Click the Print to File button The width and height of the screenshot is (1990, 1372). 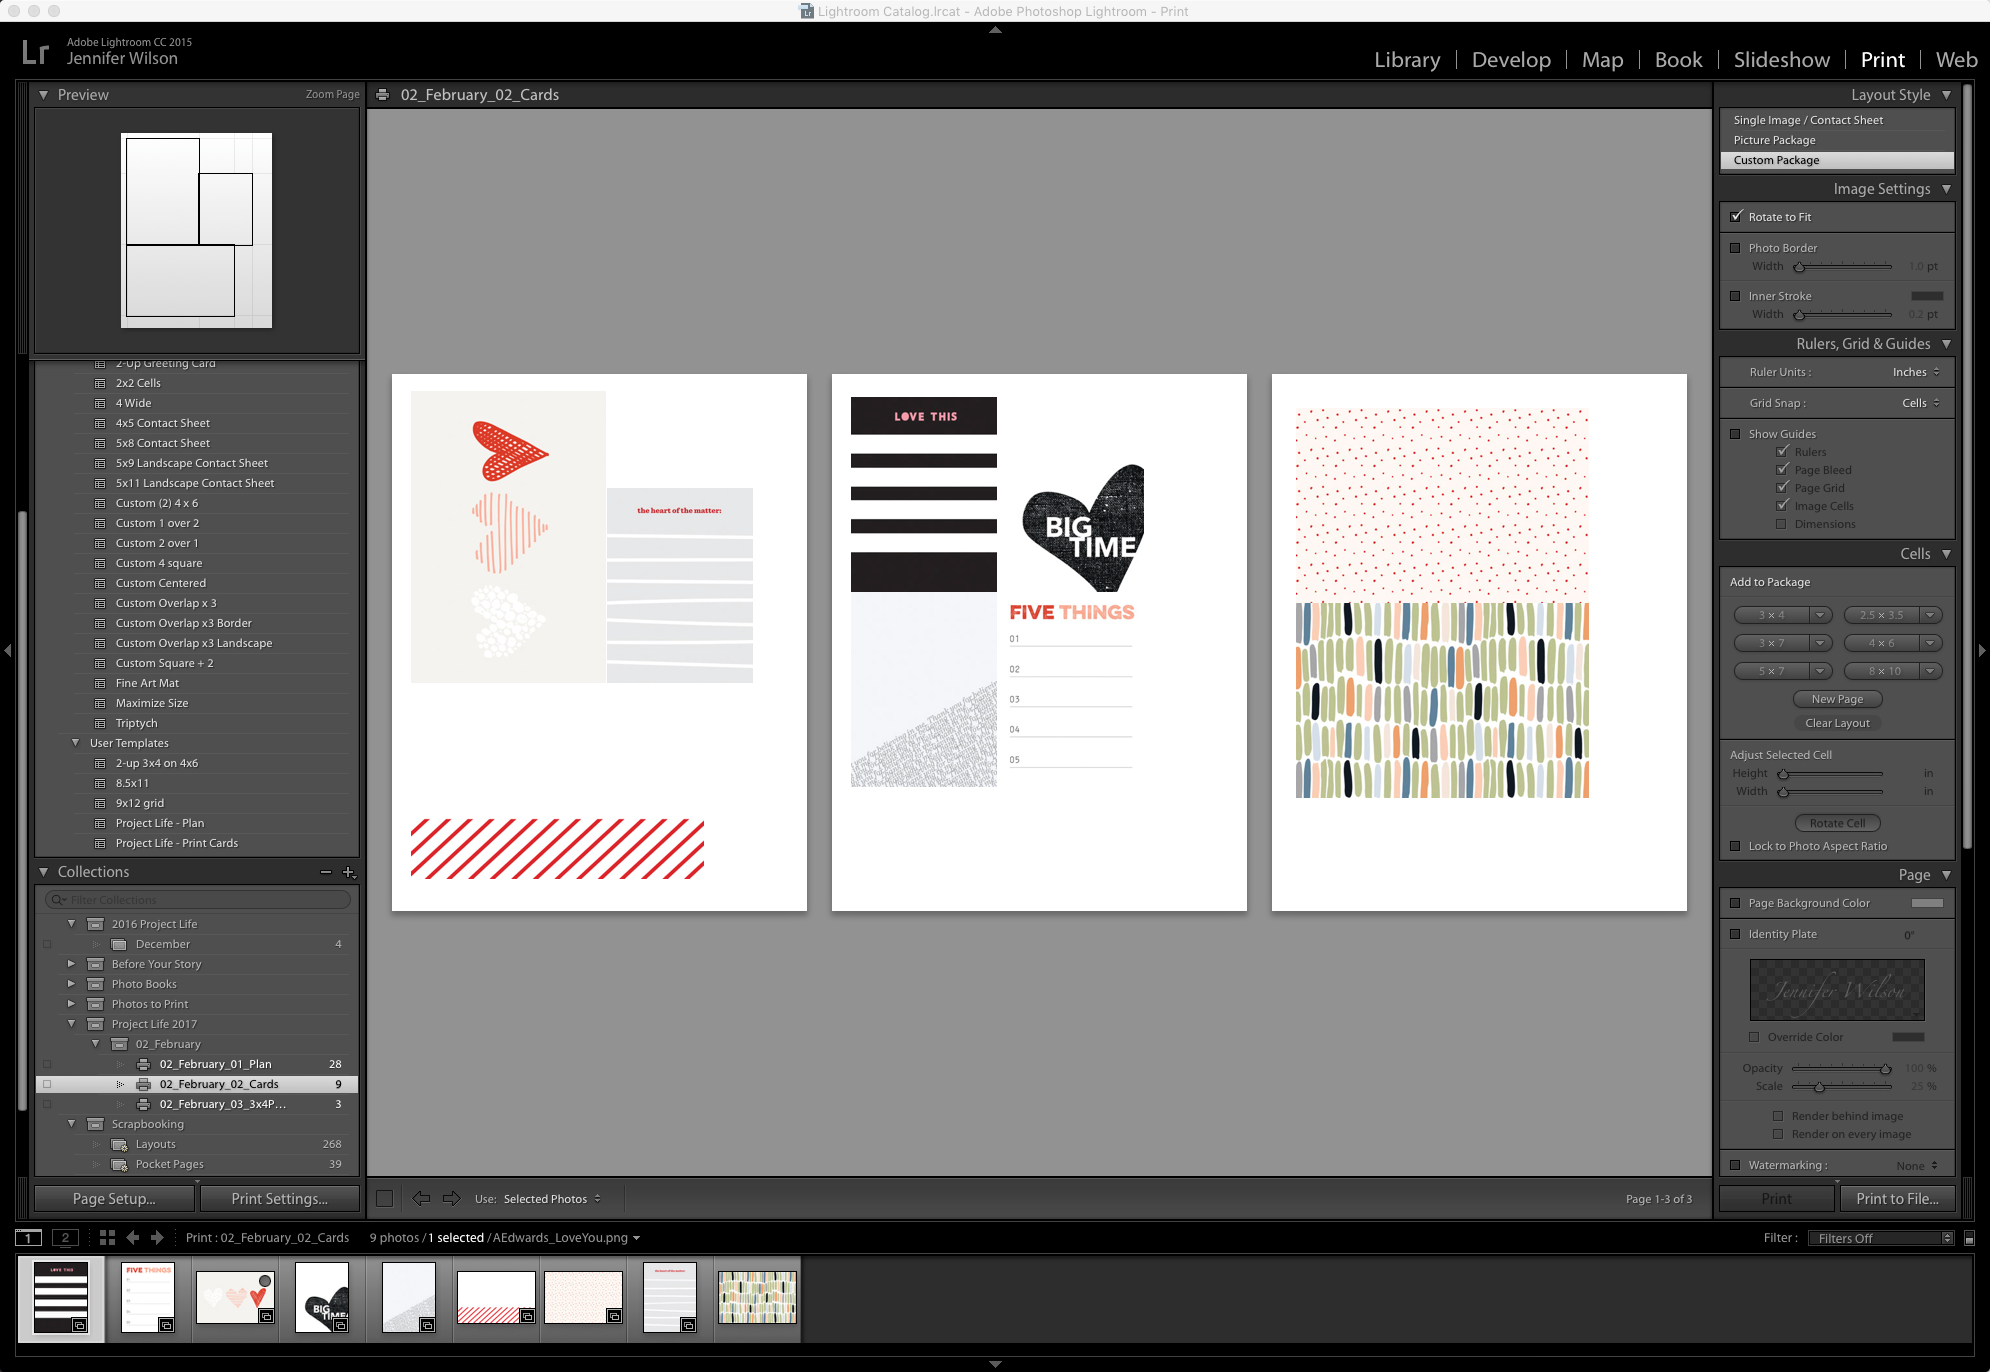coord(1896,1198)
